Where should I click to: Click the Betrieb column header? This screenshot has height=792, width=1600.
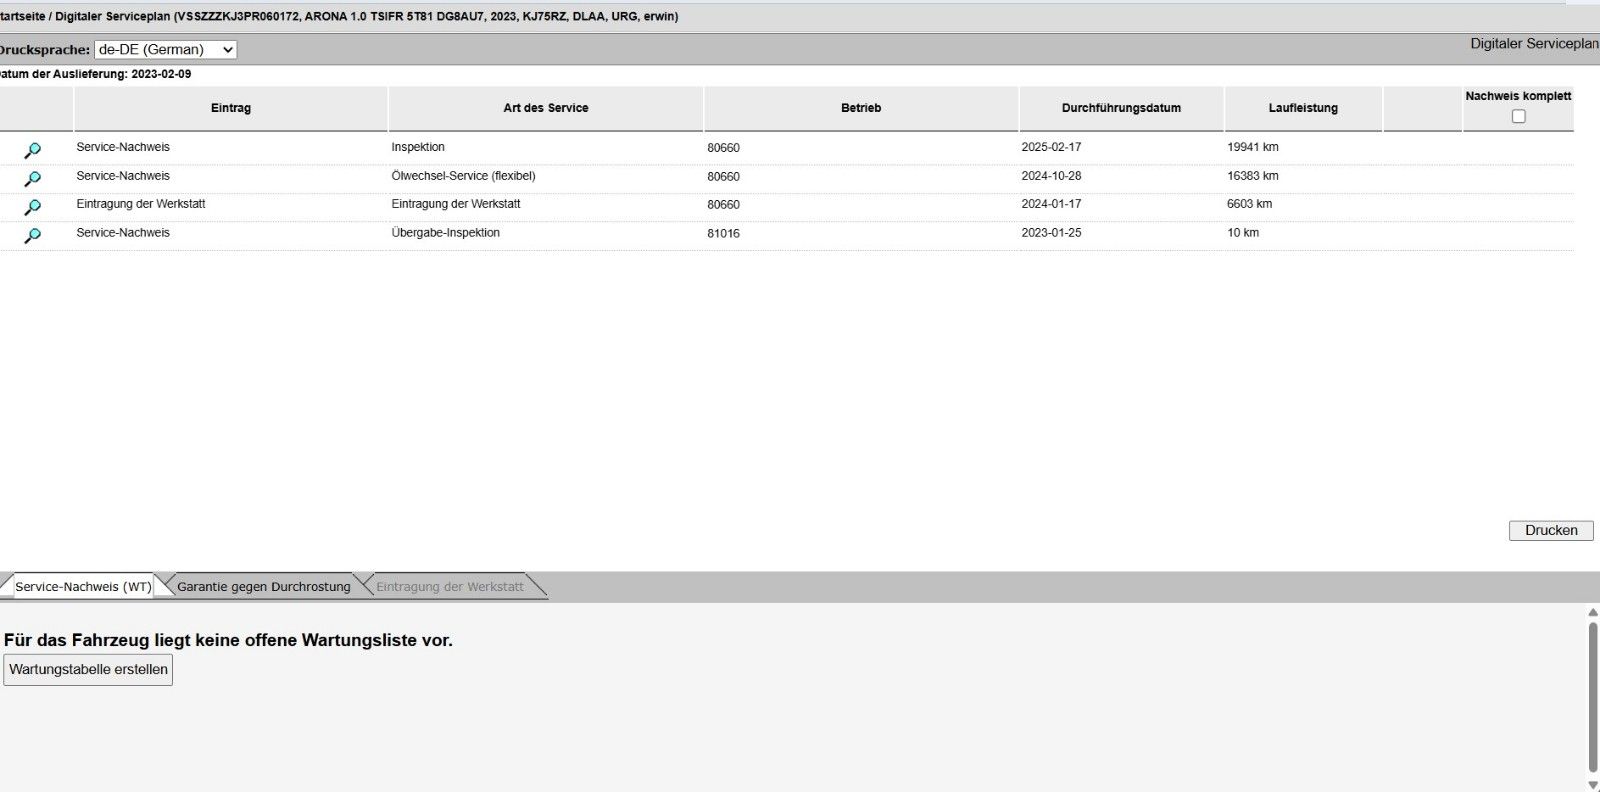point(861,108)
